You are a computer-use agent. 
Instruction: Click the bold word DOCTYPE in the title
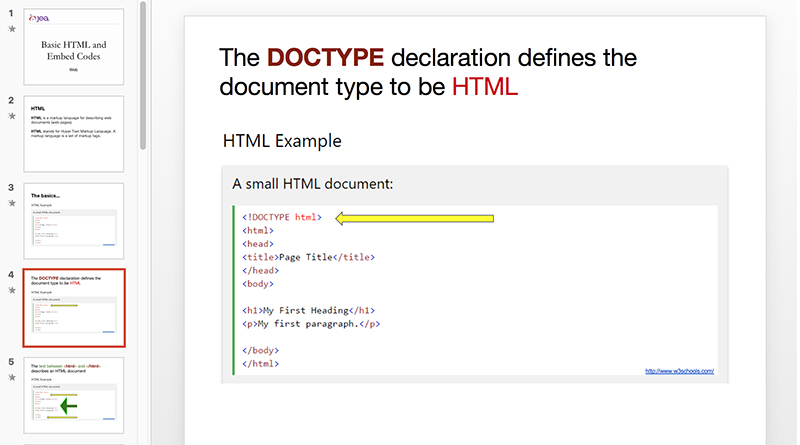(325, 57)
